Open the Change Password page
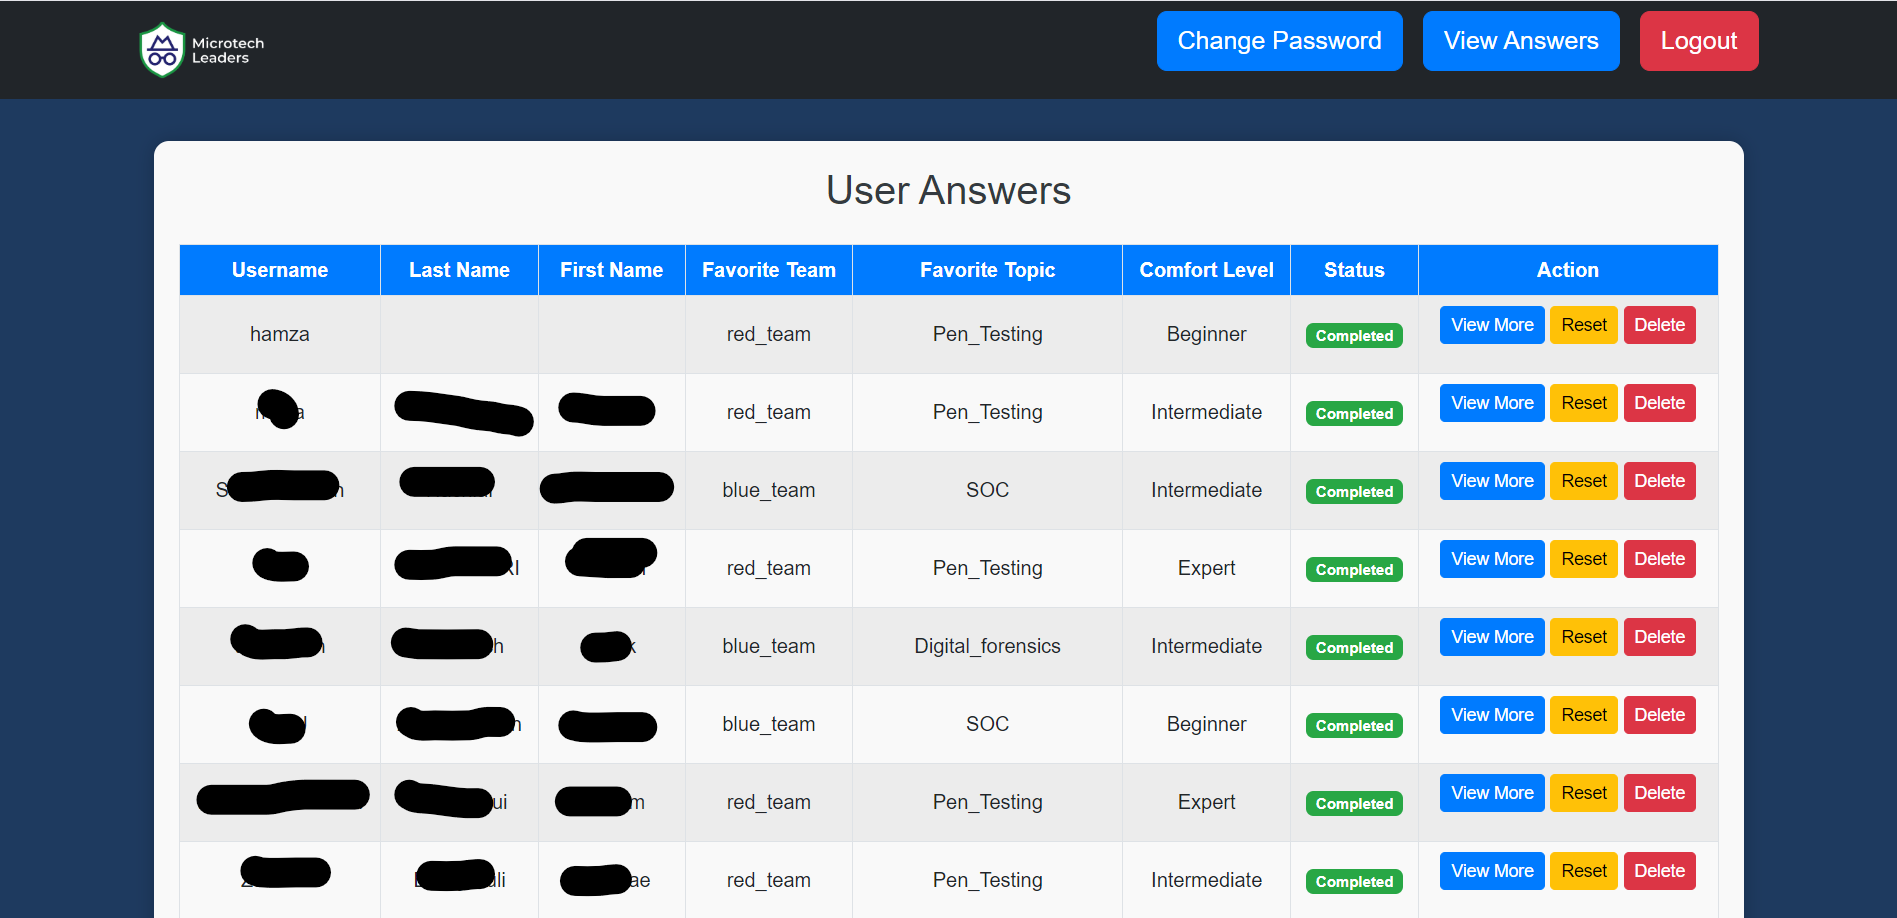This screenshot has width=1897, height=918. 1279,41
